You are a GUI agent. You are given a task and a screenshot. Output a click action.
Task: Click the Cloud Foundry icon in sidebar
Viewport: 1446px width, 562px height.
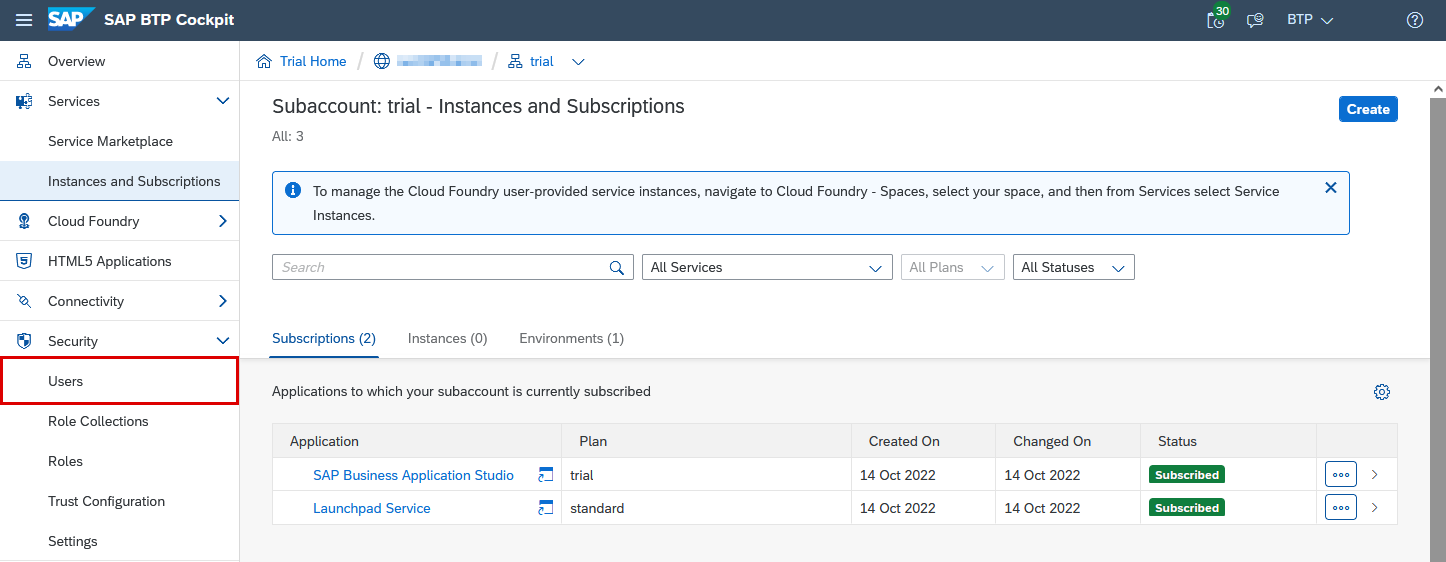pos(24,221)
